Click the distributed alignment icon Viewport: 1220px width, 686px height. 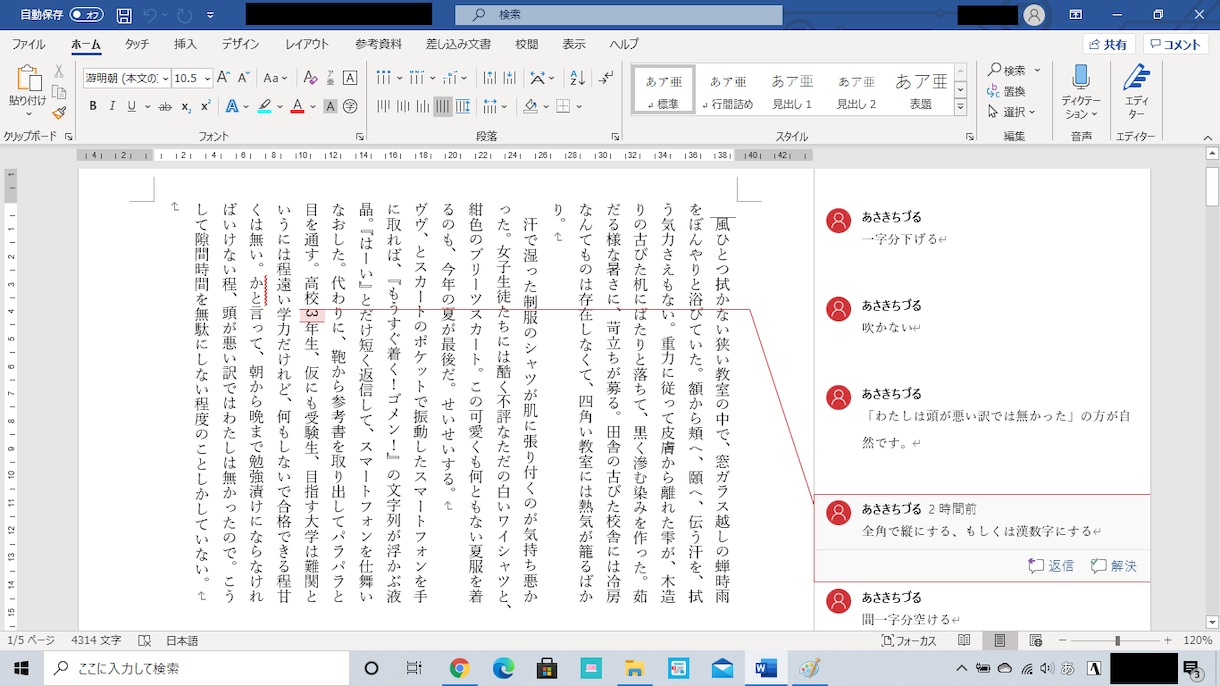tap(462, 106)
